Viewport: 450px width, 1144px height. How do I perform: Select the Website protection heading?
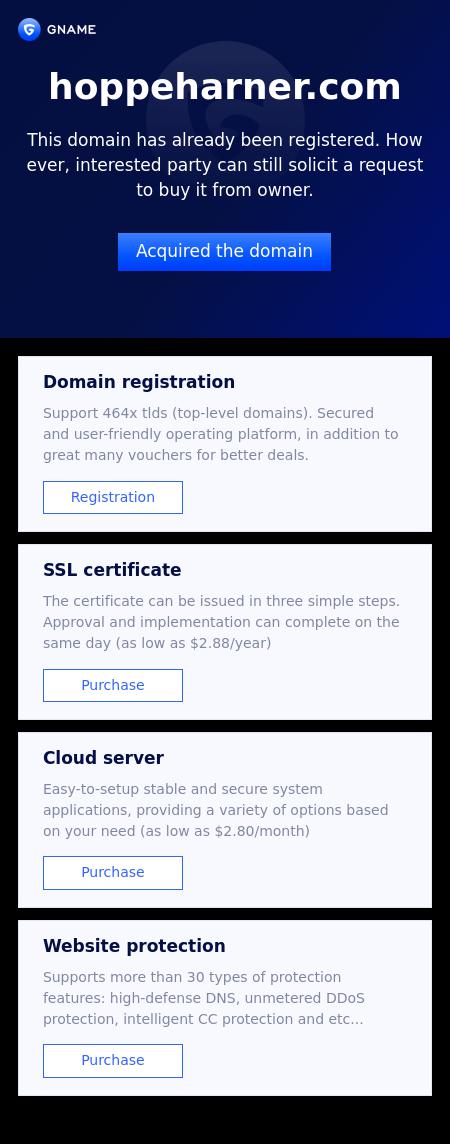(x=134, y=946)
